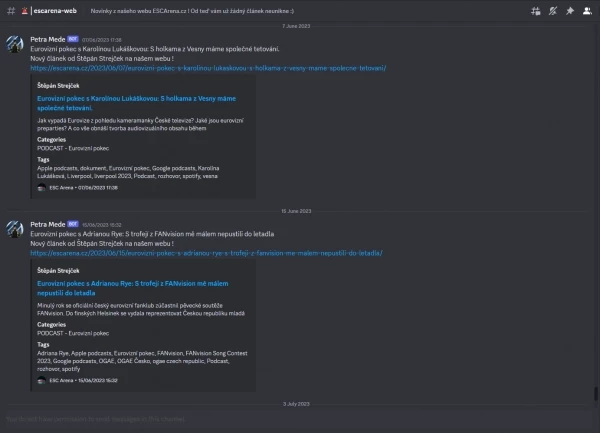Open Petra Mede avatar on 7 June message

click(15, 44)
